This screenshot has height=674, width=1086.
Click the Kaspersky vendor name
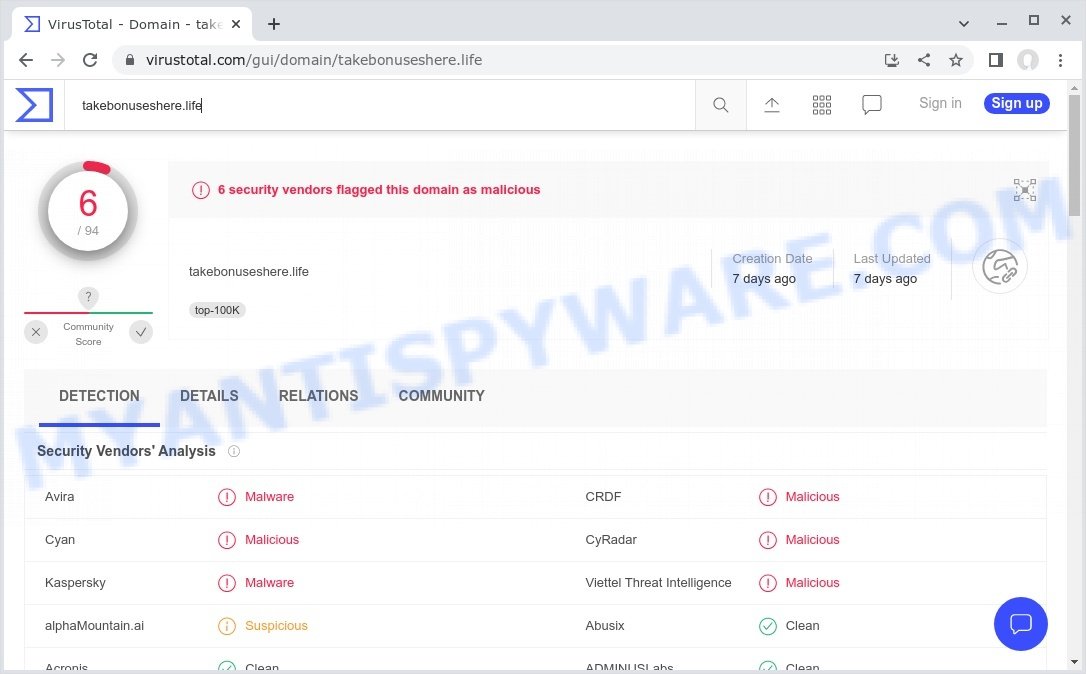point(75,583)
